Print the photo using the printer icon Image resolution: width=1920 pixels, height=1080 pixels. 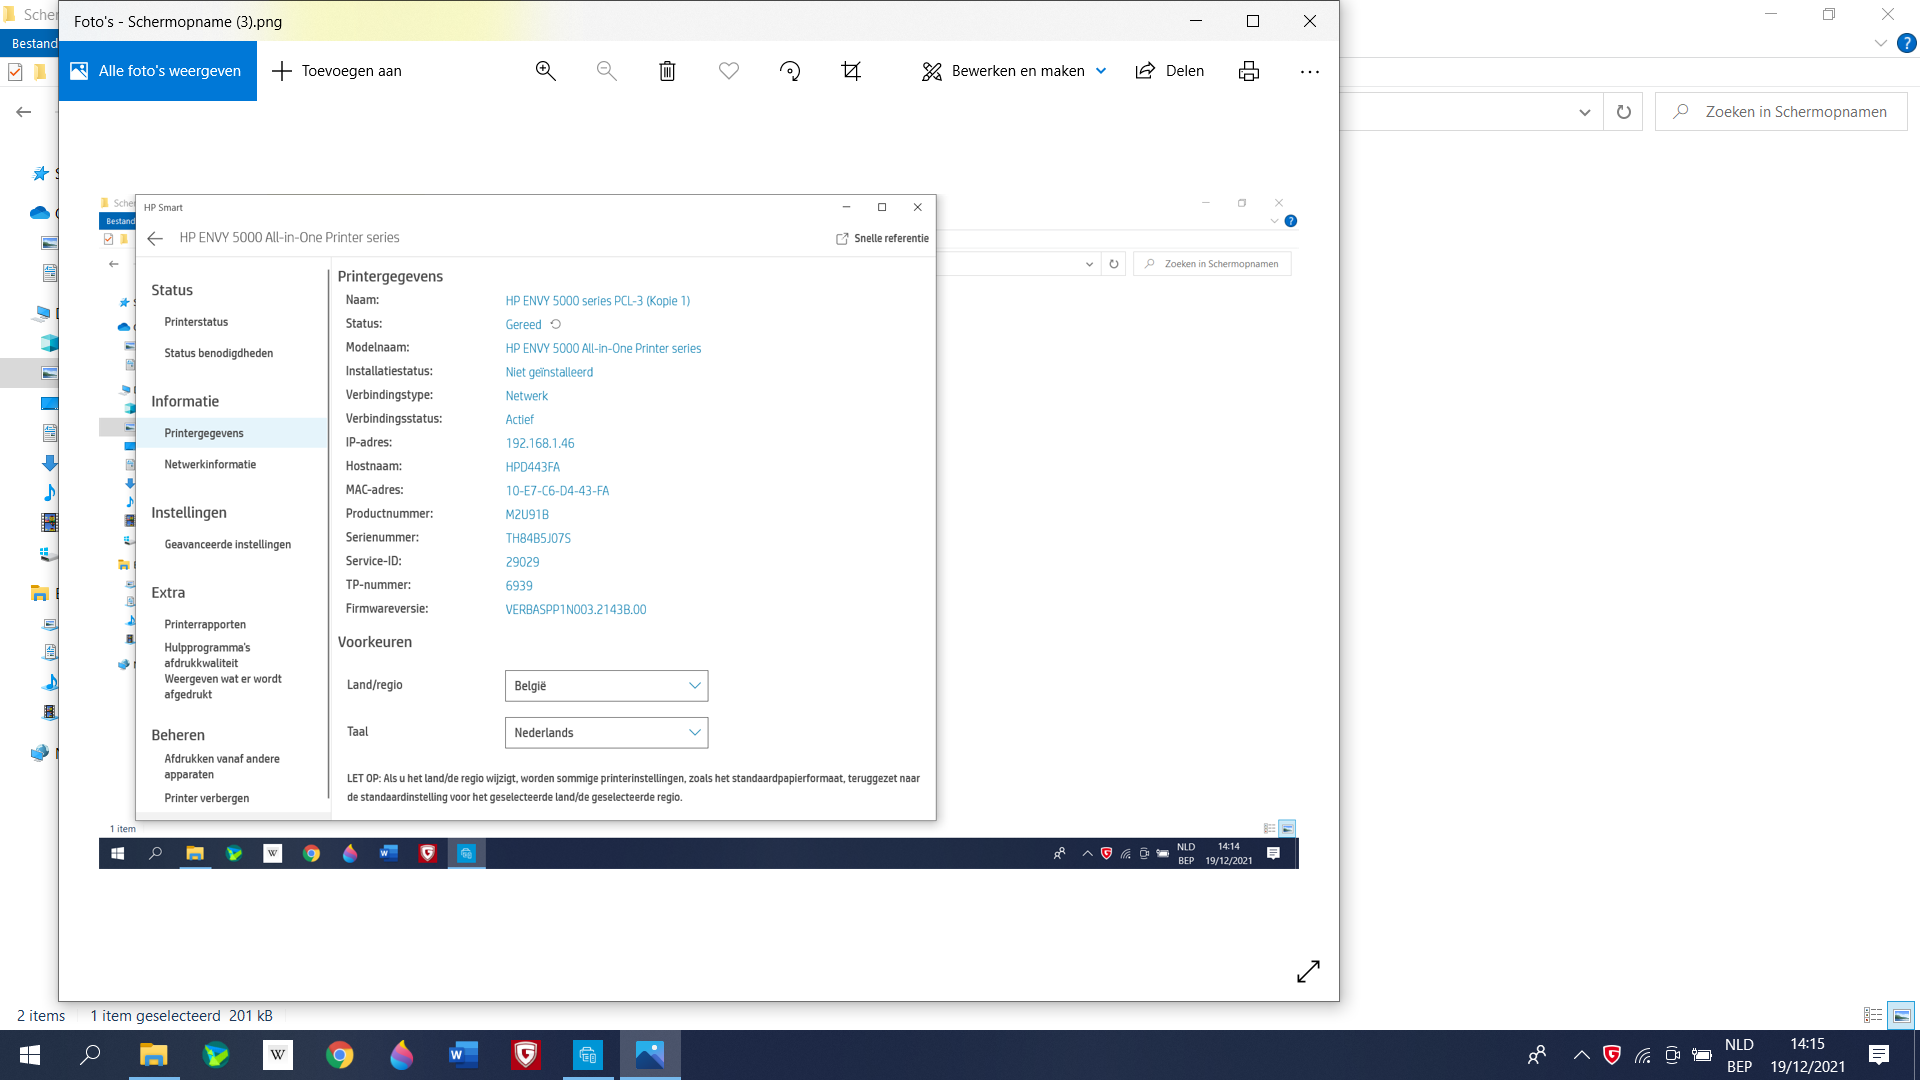point(1249,71)
